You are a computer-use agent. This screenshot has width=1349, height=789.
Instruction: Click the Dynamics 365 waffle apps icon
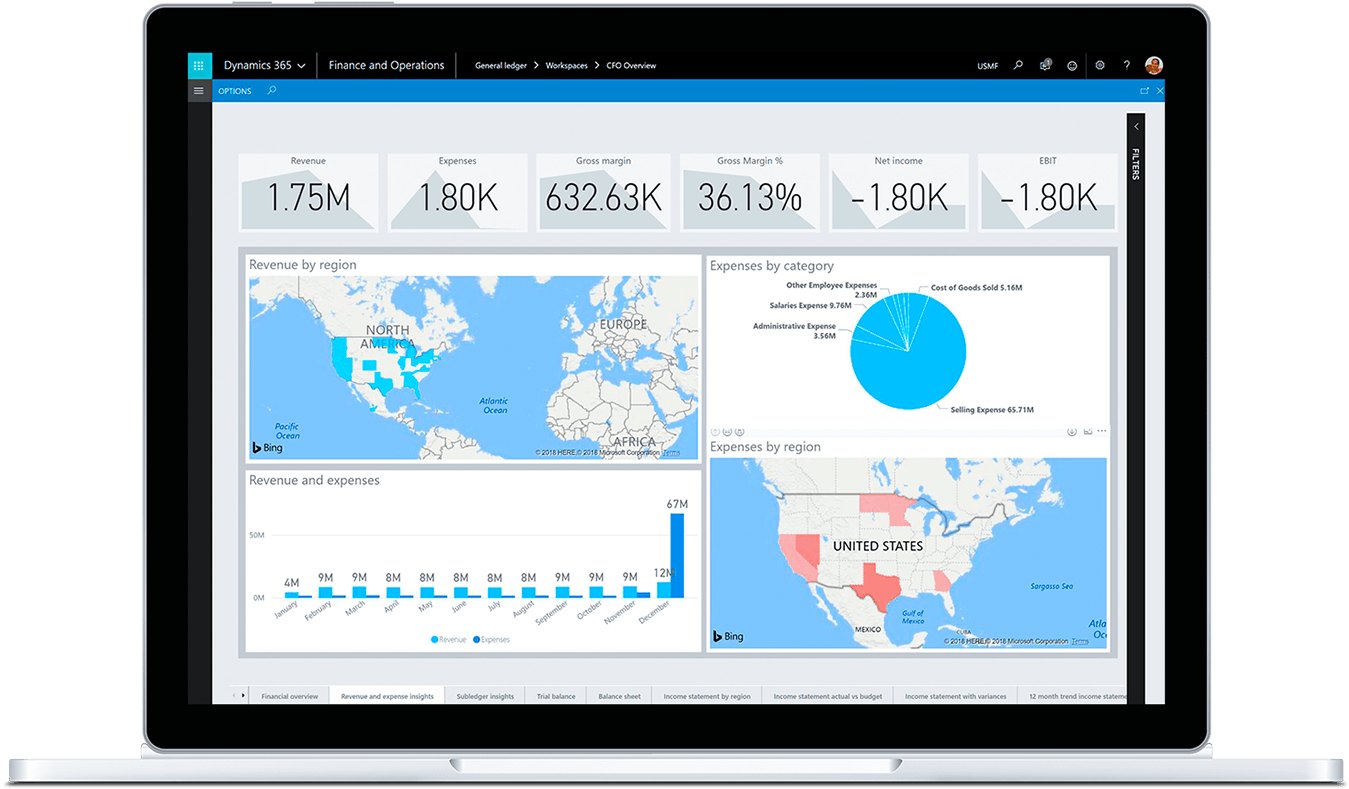(199, 64)
